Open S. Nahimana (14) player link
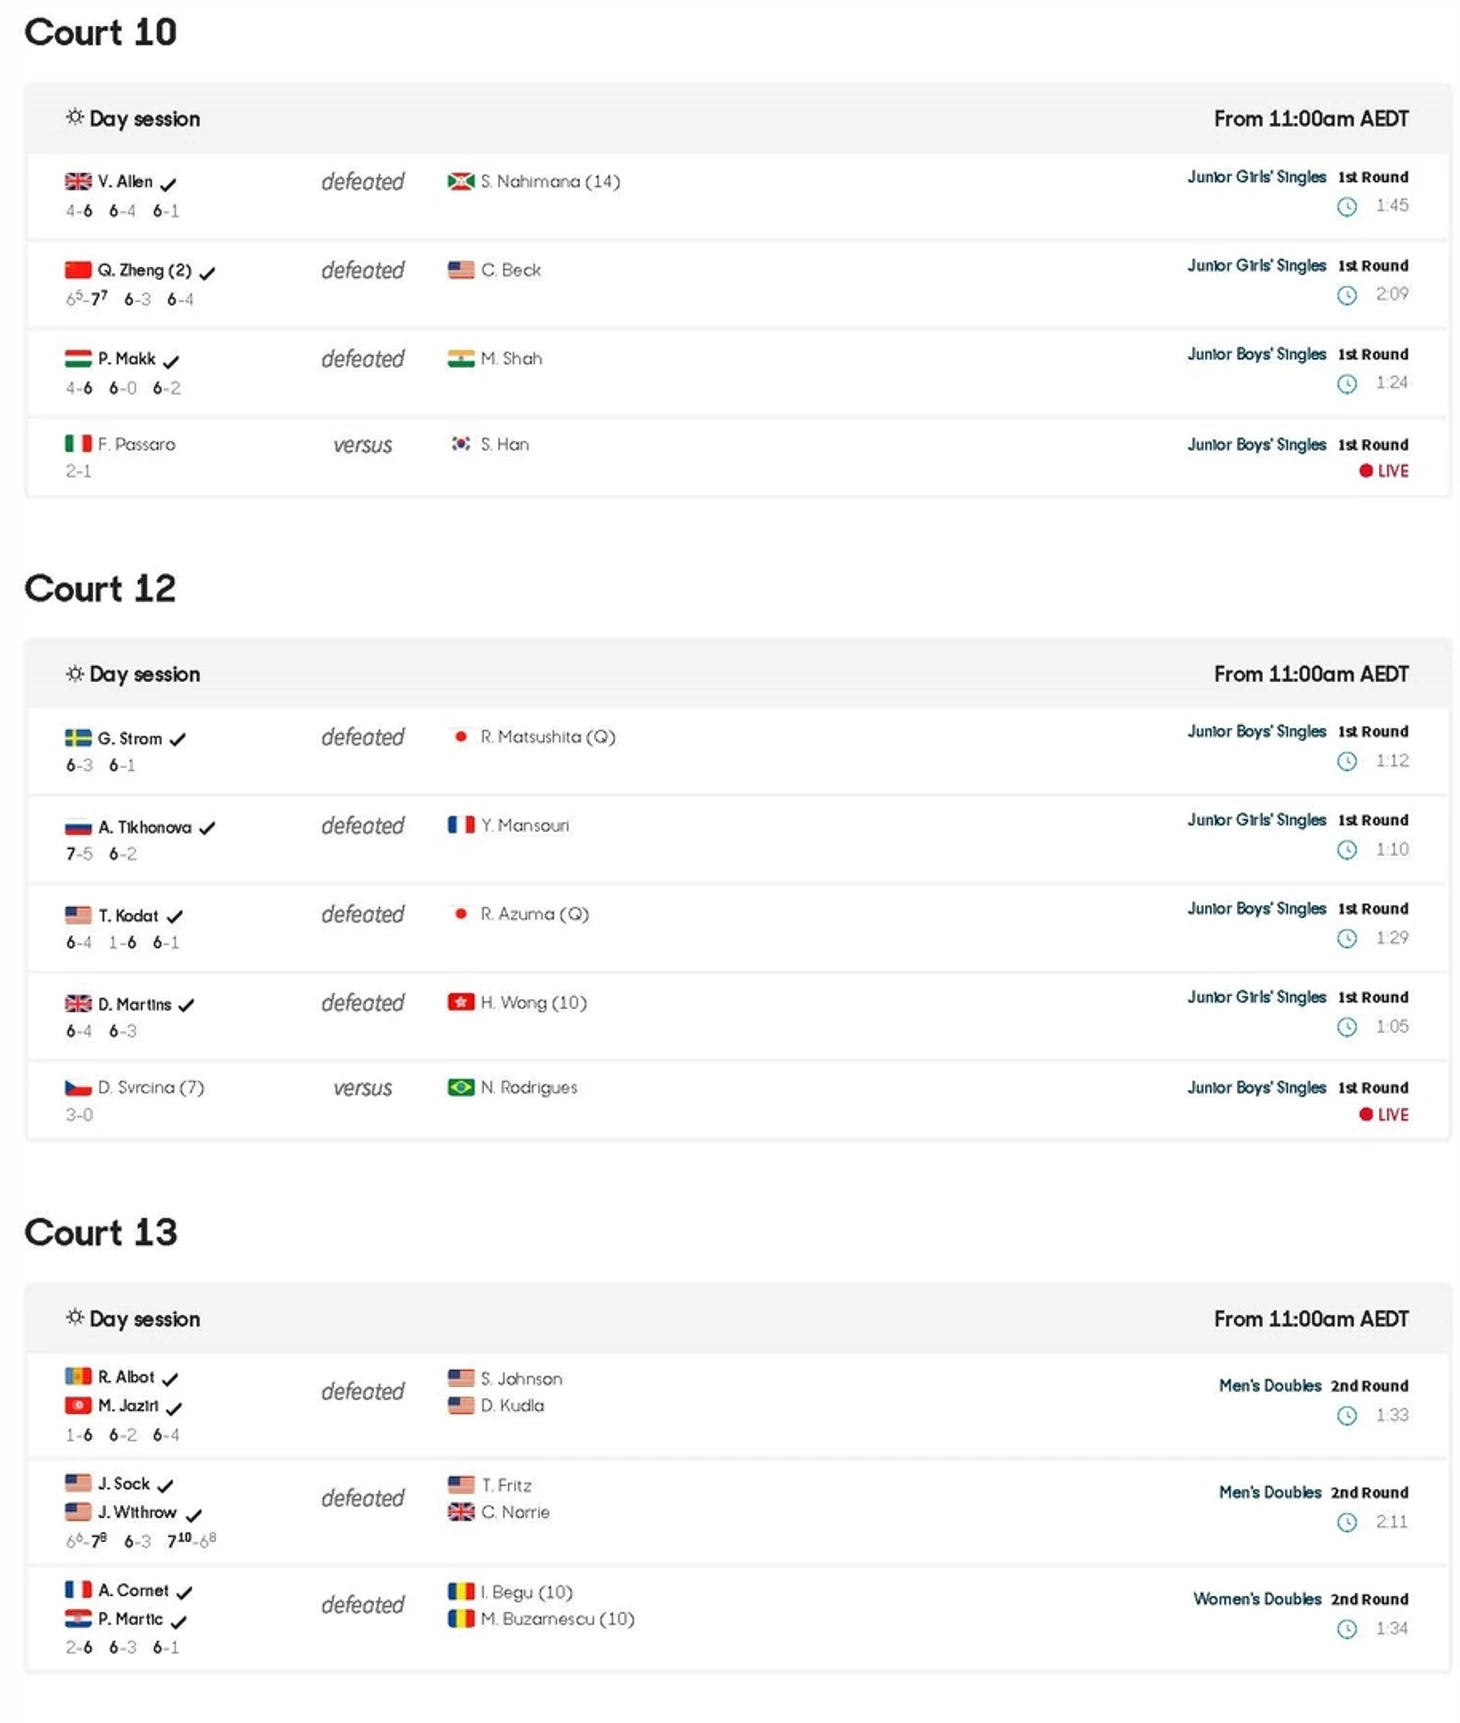Image resolution: width=1460 pixels, height=1723 pixels. [x=550, y=181]
